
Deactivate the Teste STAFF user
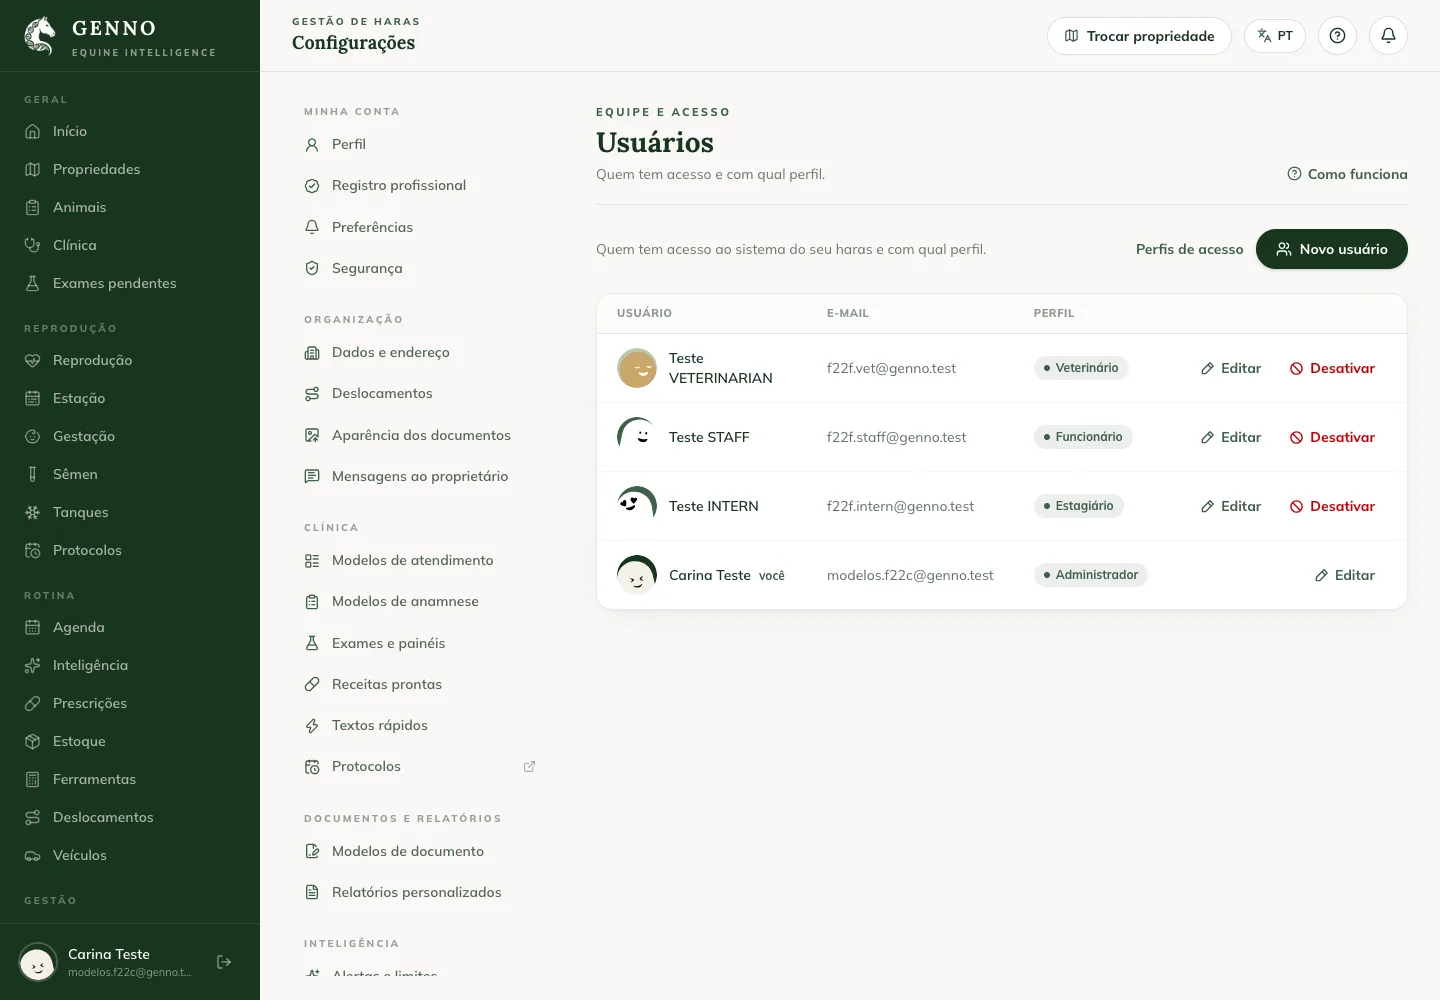coord(1332,437)
